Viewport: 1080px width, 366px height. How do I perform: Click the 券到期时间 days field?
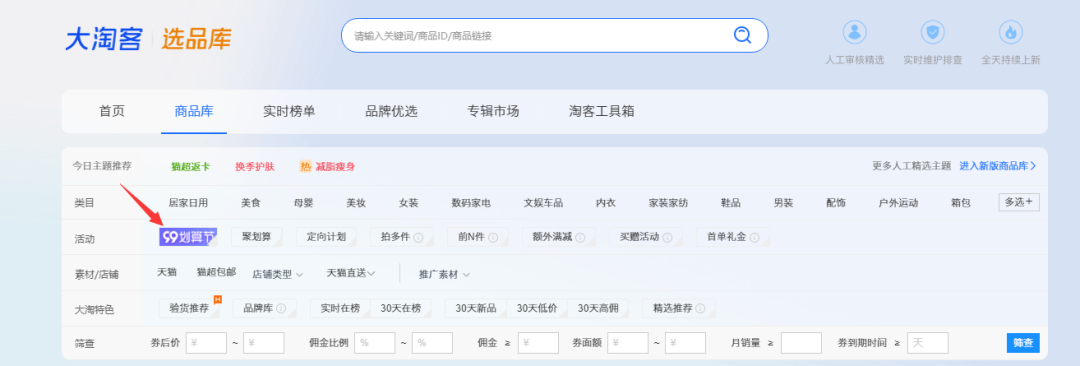pos(928,343)
